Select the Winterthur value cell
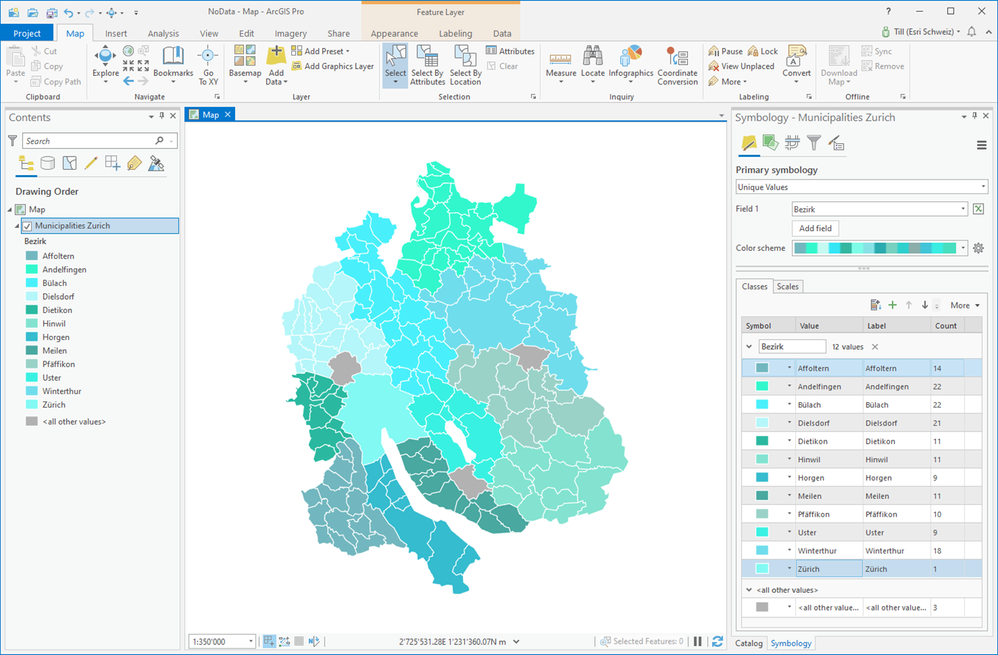Viewport: 998px width, 655px height. coord(830,551)
